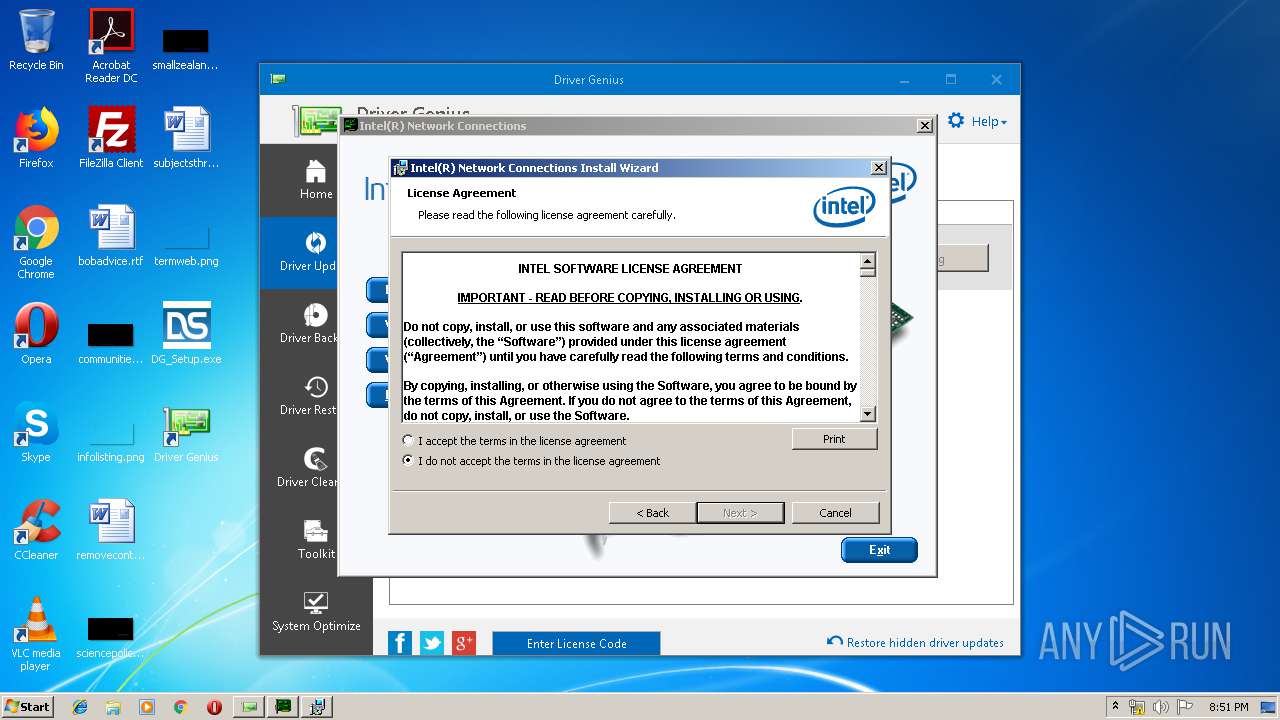Click the Print button in the wizard
1280x720 pixels.
click(834, 439)
